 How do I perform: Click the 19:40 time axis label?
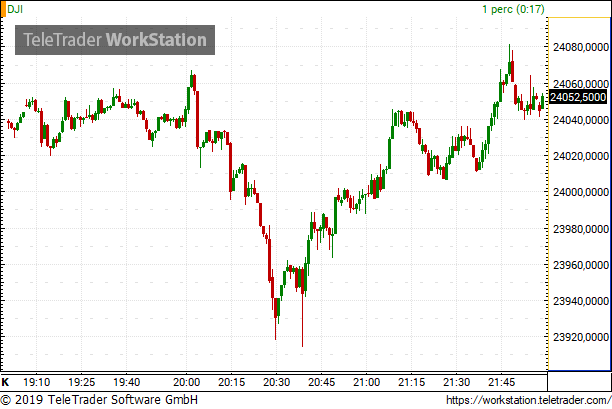point(126,382)
